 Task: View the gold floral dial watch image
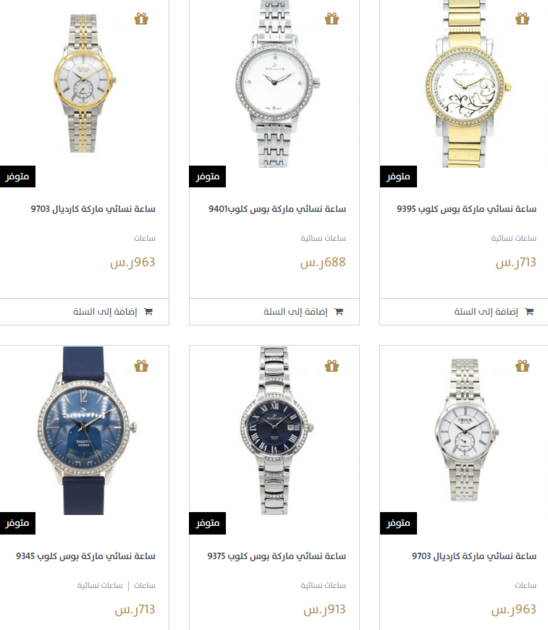pos(468,84)
